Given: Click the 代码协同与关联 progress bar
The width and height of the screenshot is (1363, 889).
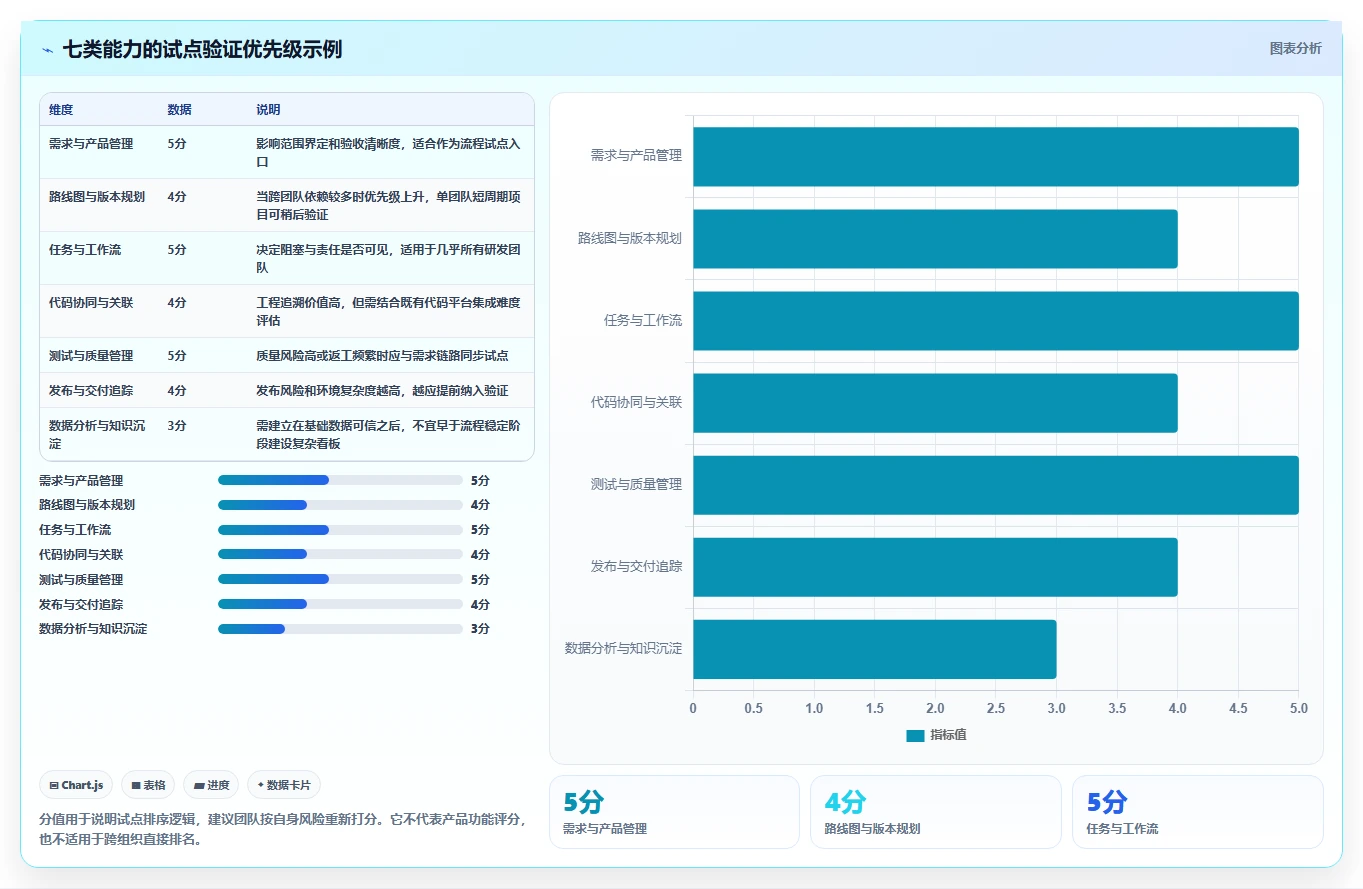Looking at the screenshot, I should click(x=340, y=555).
